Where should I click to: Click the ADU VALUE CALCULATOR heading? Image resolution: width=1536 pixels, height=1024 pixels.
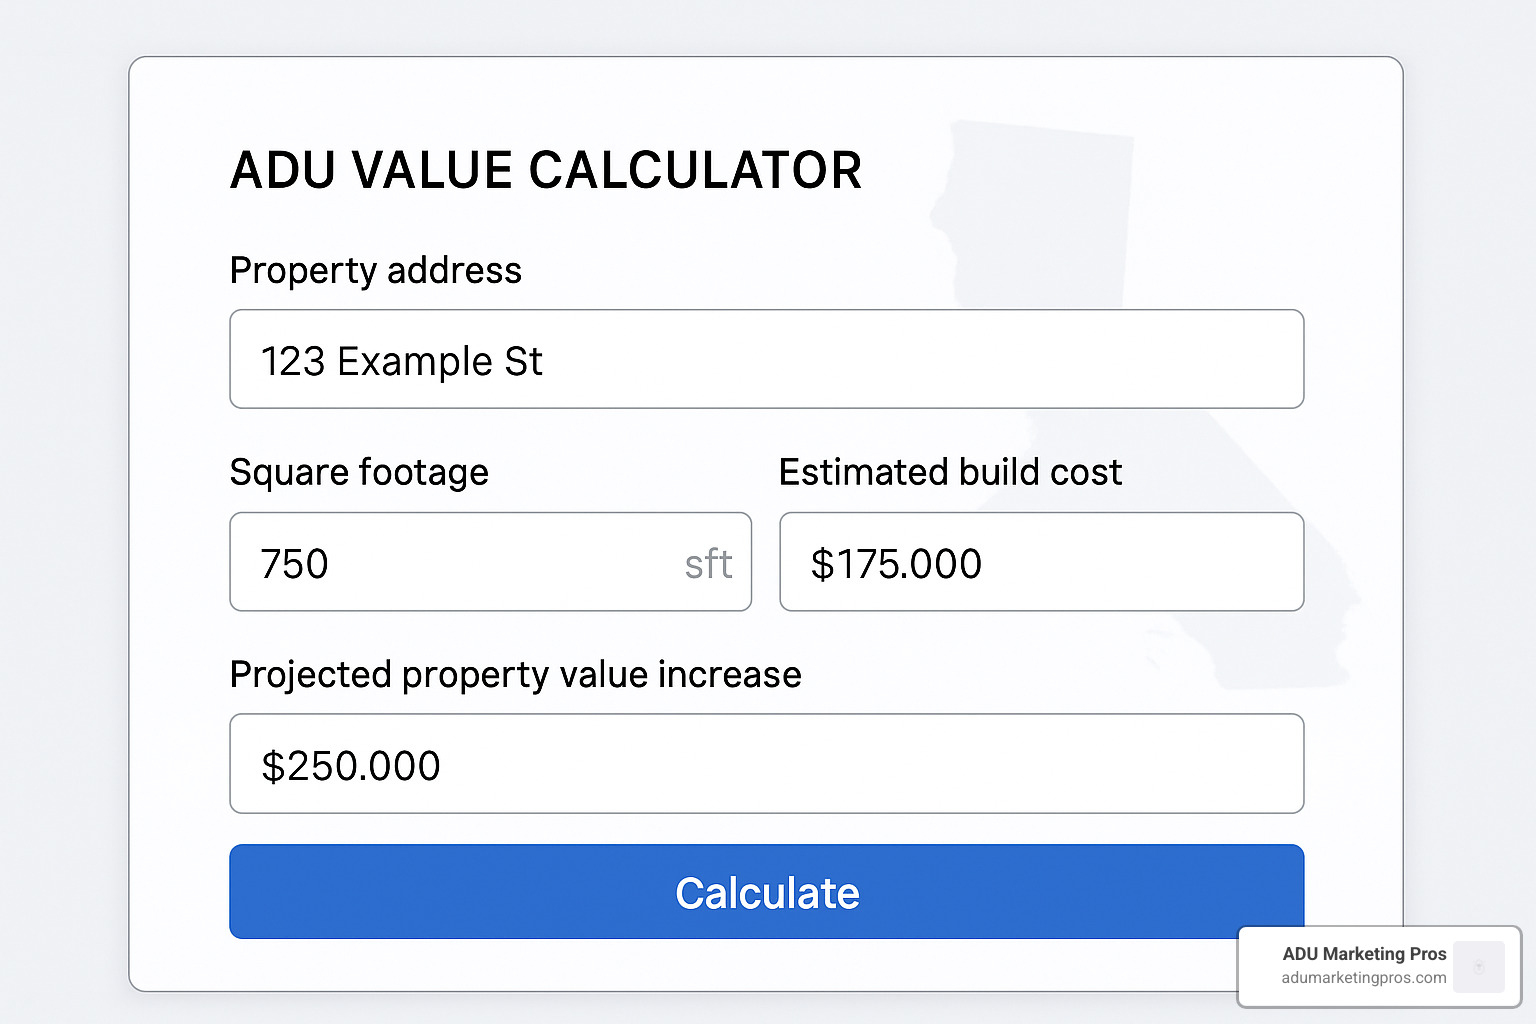tap(546, 170)
